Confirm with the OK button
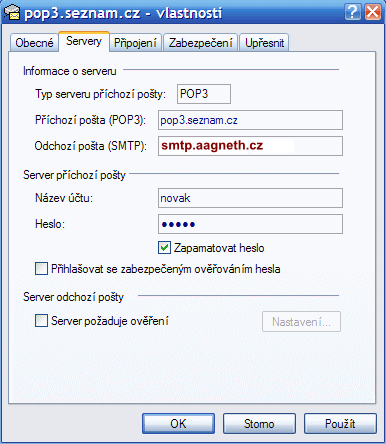The image size is (386, 444). pos(178,424)
